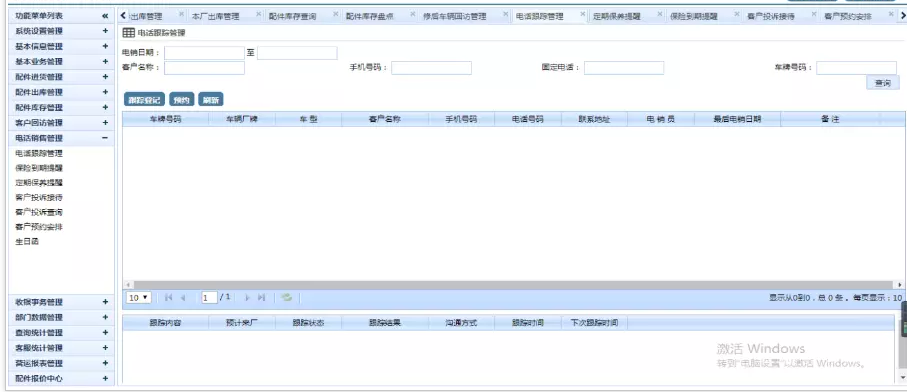Open page size dropdown showing 10
Image resolution: width=907 pixels, height=392 pixels.
coord(139,297)
